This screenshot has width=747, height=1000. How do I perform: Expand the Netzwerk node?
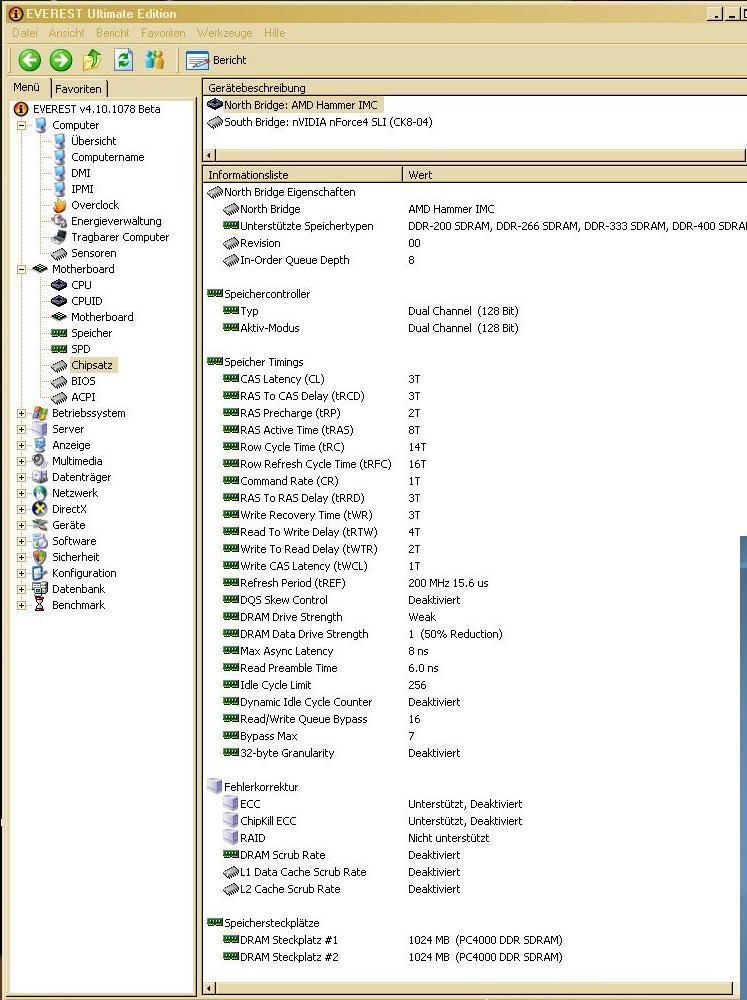[x=21, y=493]
